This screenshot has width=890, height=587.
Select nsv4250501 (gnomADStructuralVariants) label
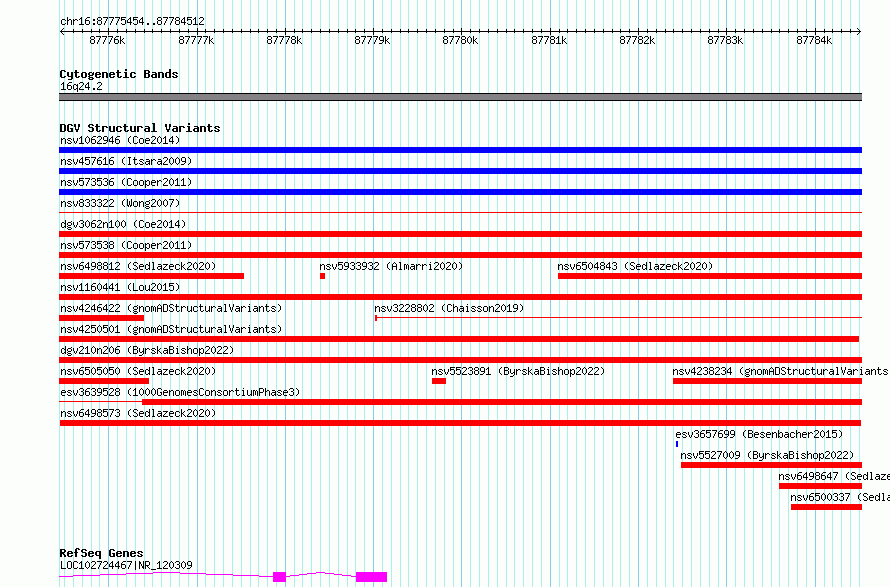(171, 329)
